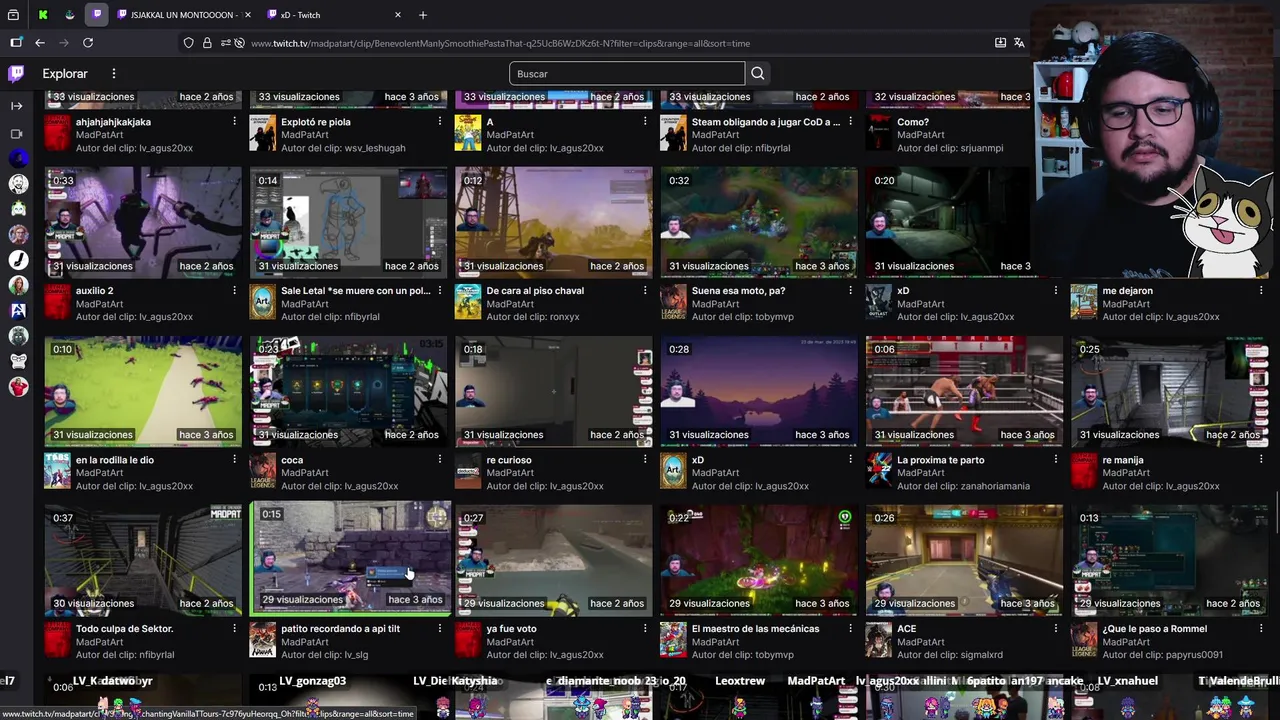Viewport: 1280px width, 720px height.
Task: Open the blue A logo channel in sidebar
Action: [18, 310]
